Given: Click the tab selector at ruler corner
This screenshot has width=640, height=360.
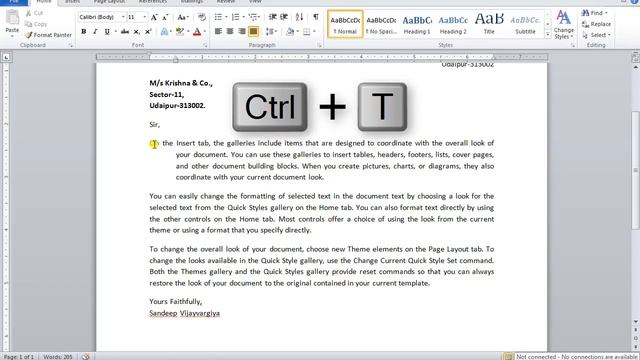Looking at the screenshot, I should tap(6, 57).
